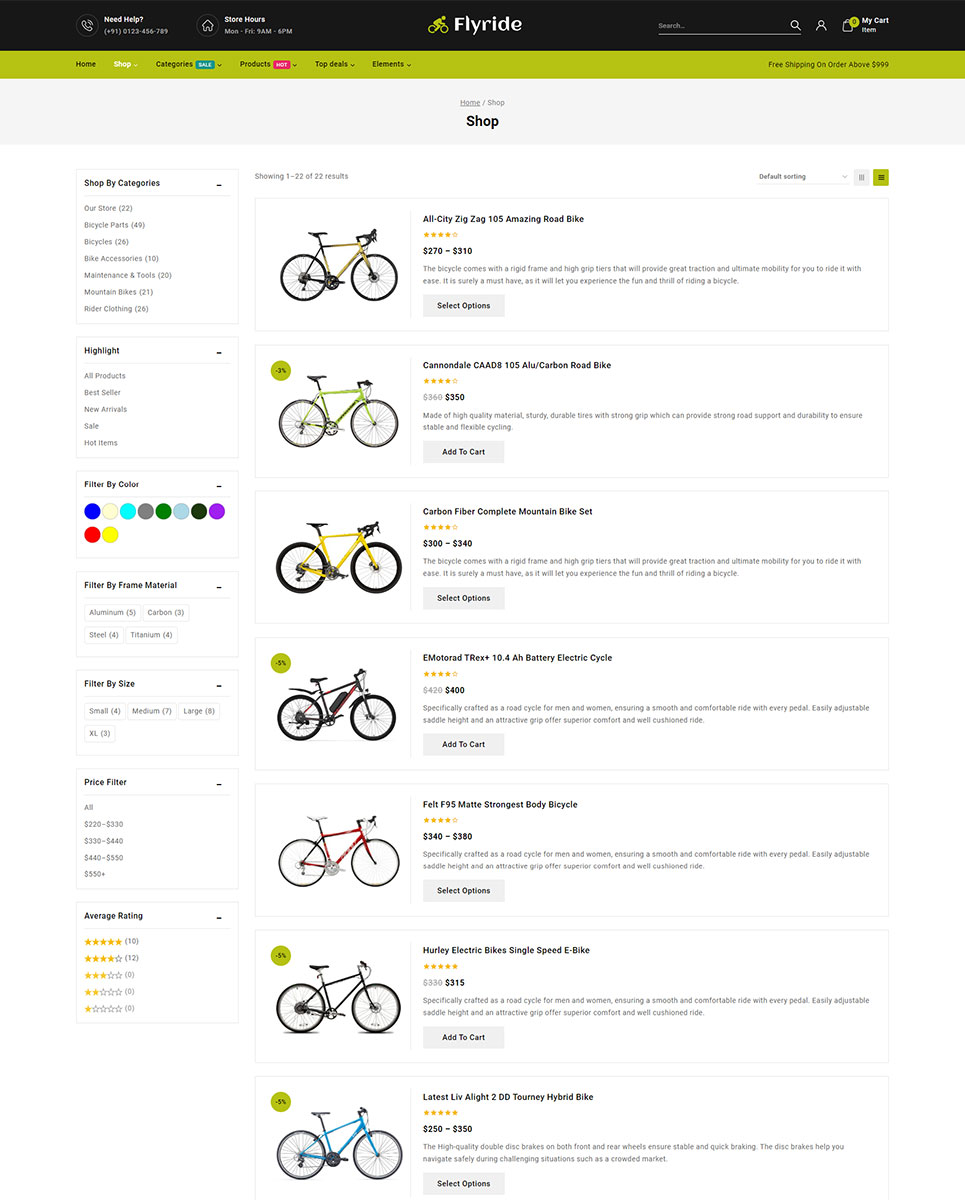Click into the search input field
The height and width of the screenshot is (1200, 965).
pos(720,26)
